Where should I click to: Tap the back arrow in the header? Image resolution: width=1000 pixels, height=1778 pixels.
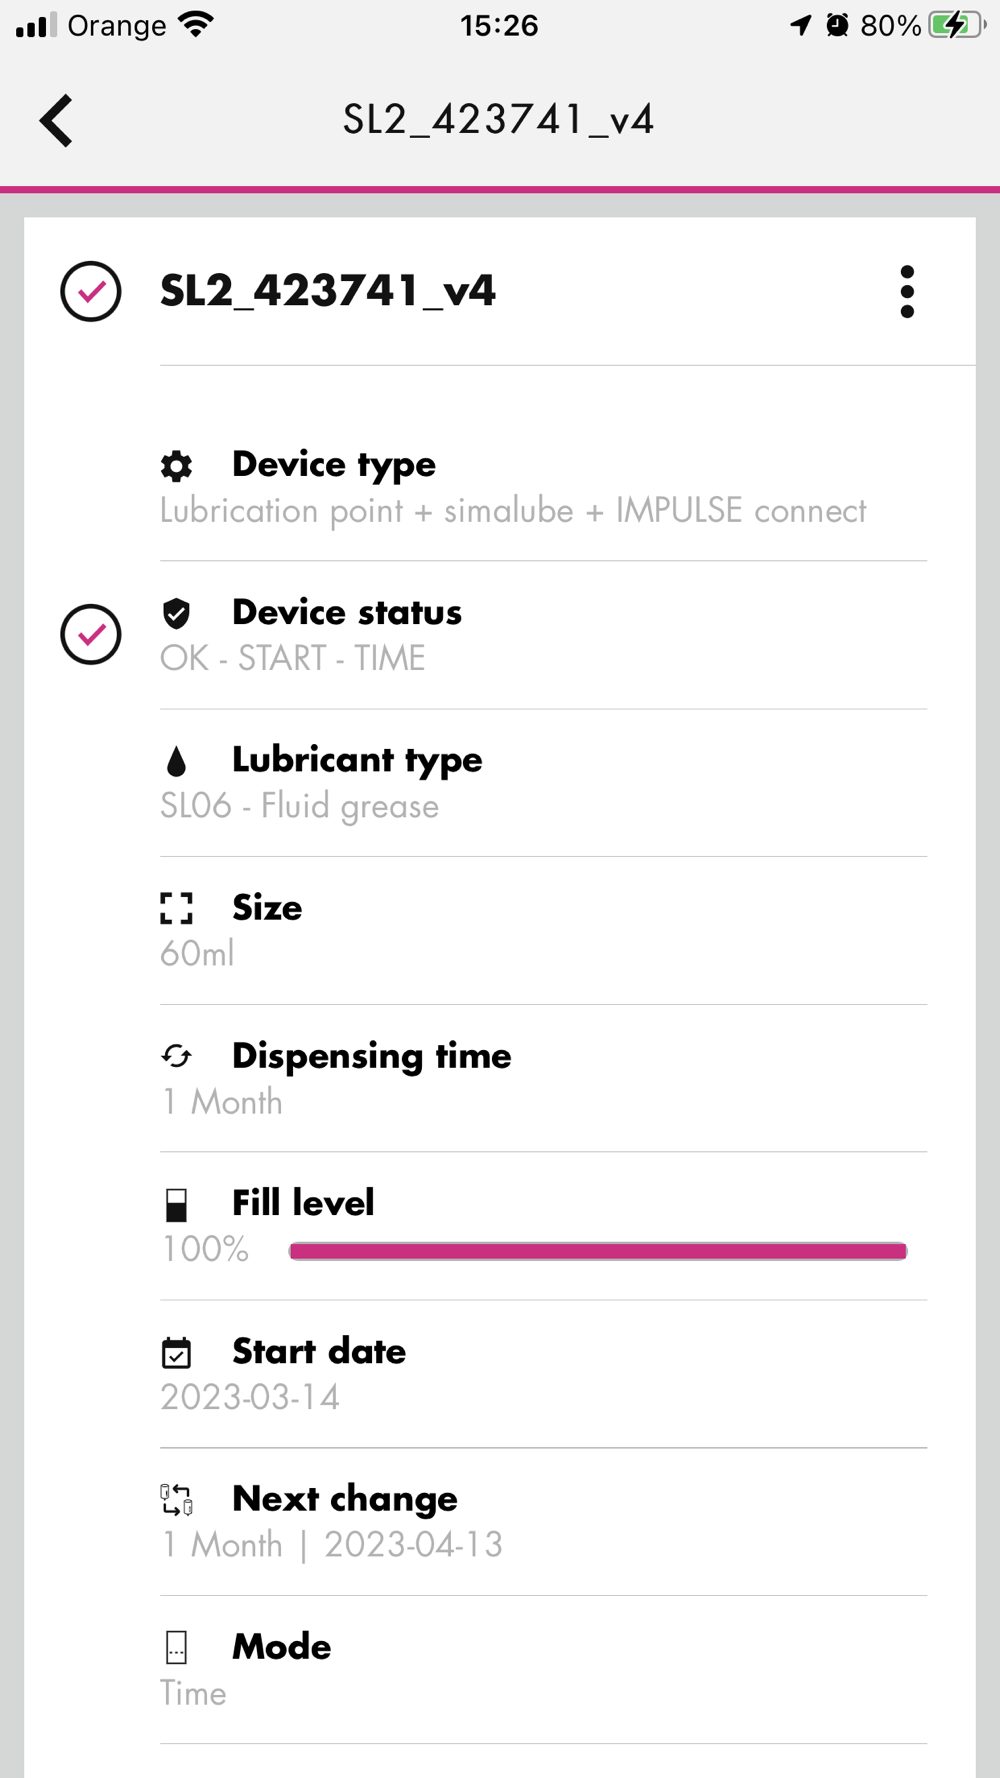[57, 121]
